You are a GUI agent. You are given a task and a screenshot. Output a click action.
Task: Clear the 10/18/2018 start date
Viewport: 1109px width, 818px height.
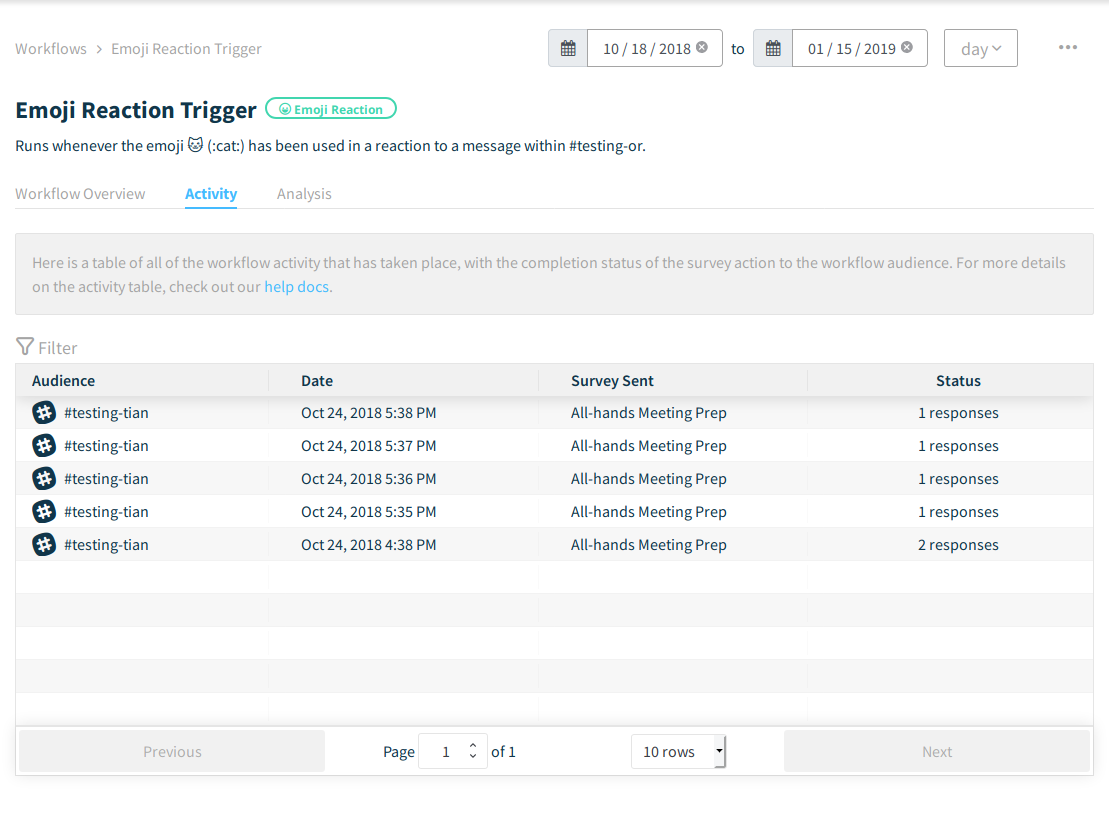tap(702, 47)
